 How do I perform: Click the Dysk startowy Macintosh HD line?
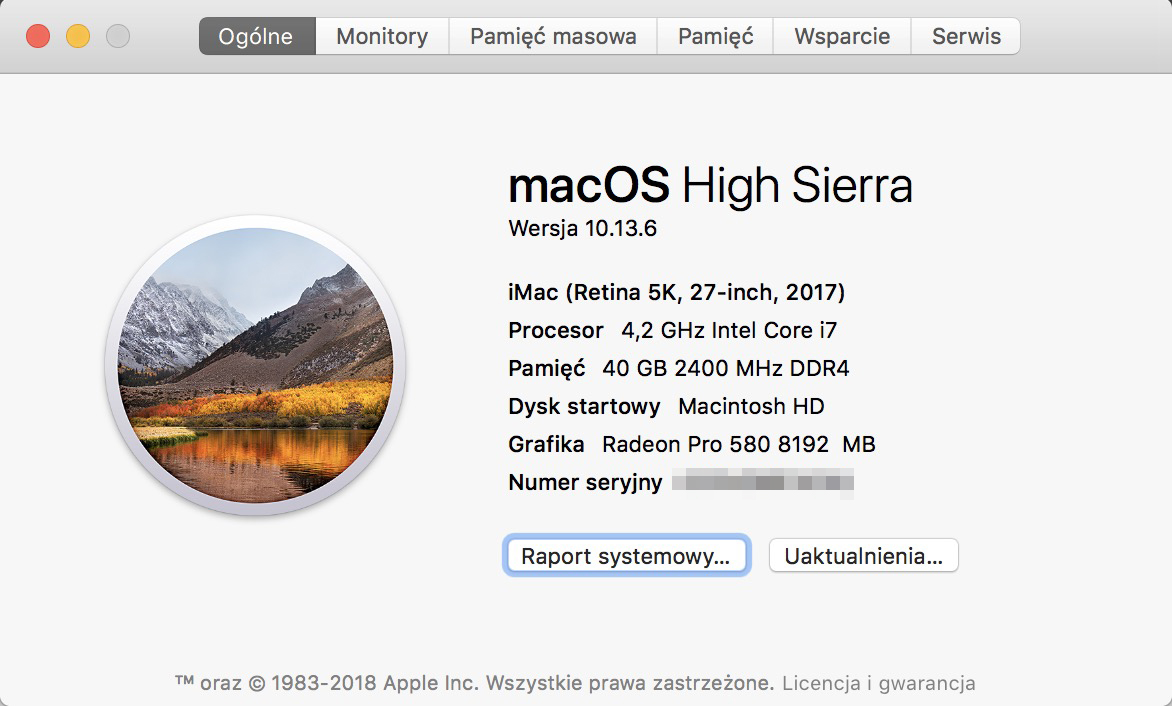tap(666, 406)
